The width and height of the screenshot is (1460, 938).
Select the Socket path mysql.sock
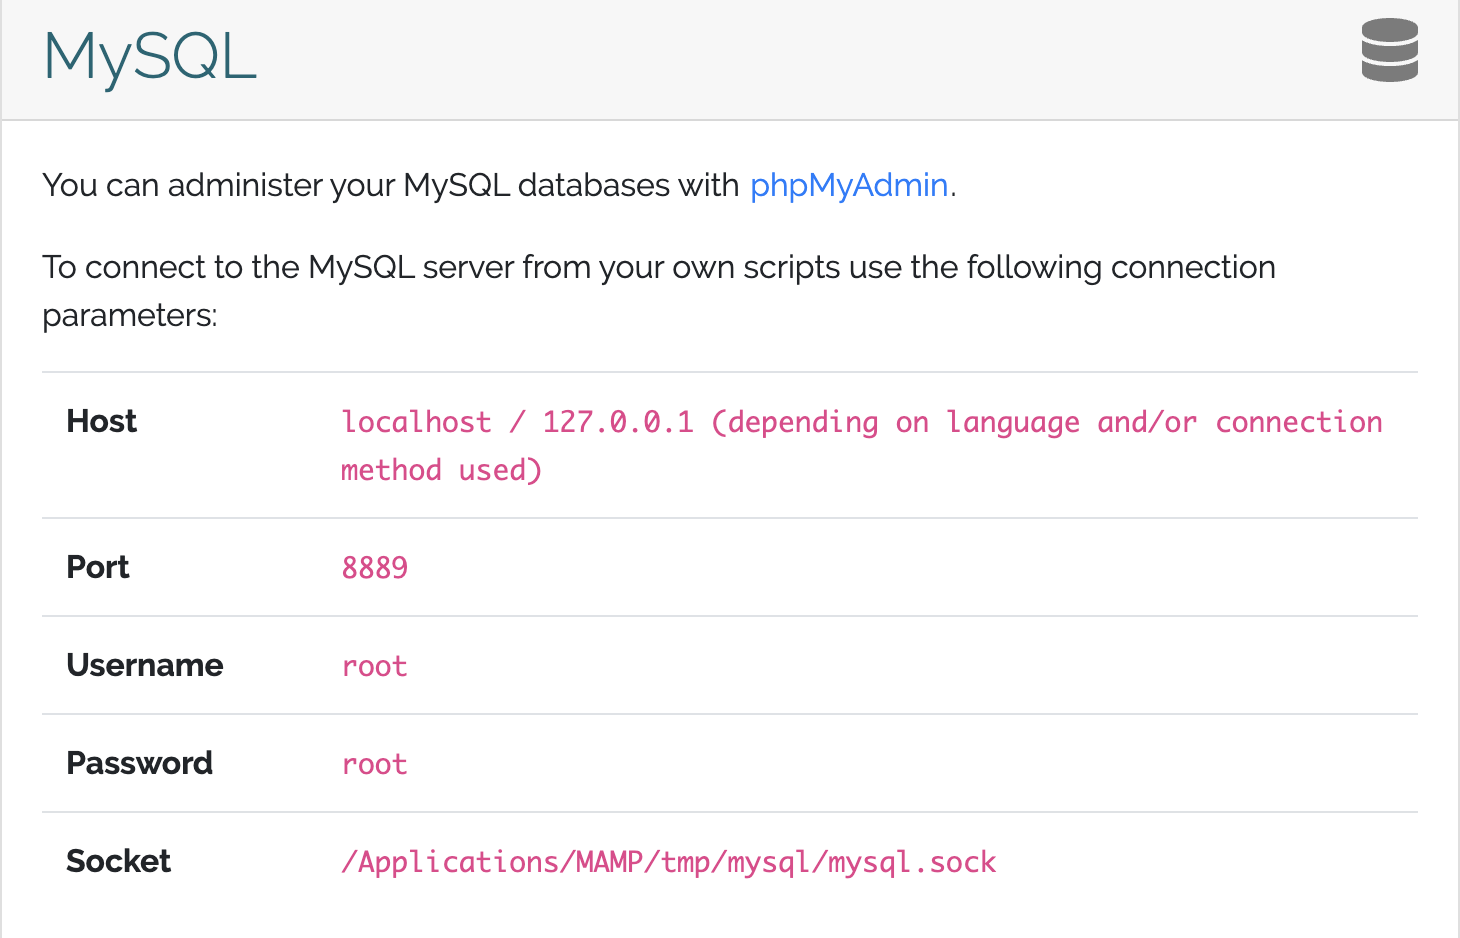point(668,861)
